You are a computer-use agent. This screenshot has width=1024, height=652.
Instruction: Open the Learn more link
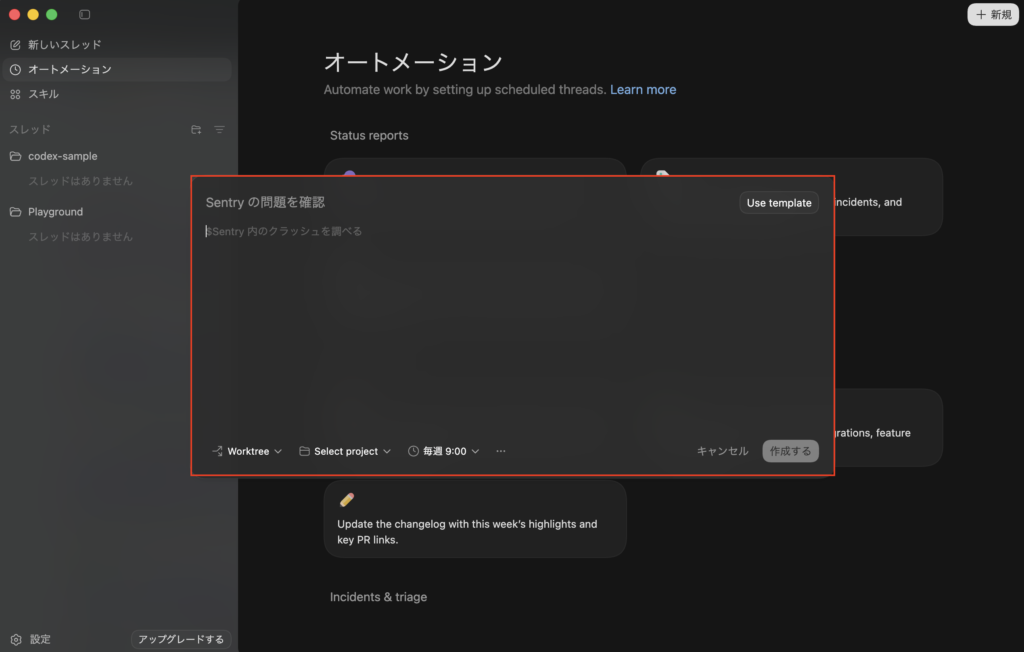[643, 90]
